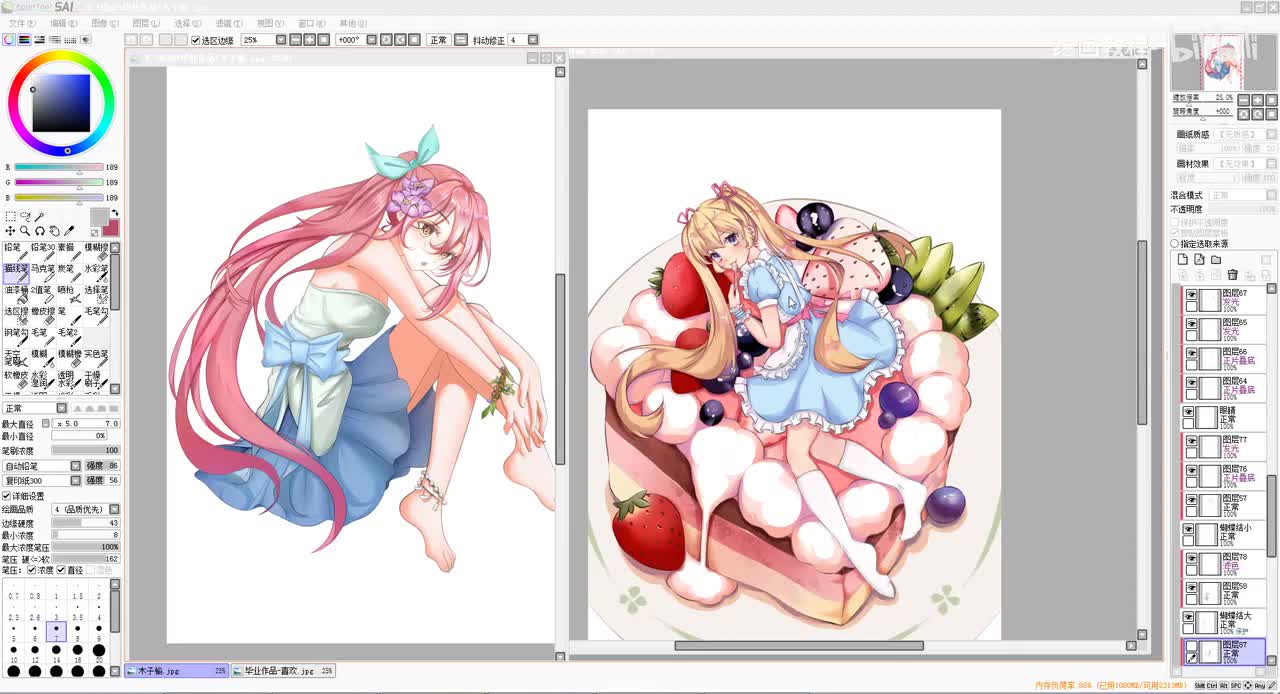Viewport: 1280px width, 694px height.
Task: Select the 马克笔 marker brush
Action: tap(44, 273)
